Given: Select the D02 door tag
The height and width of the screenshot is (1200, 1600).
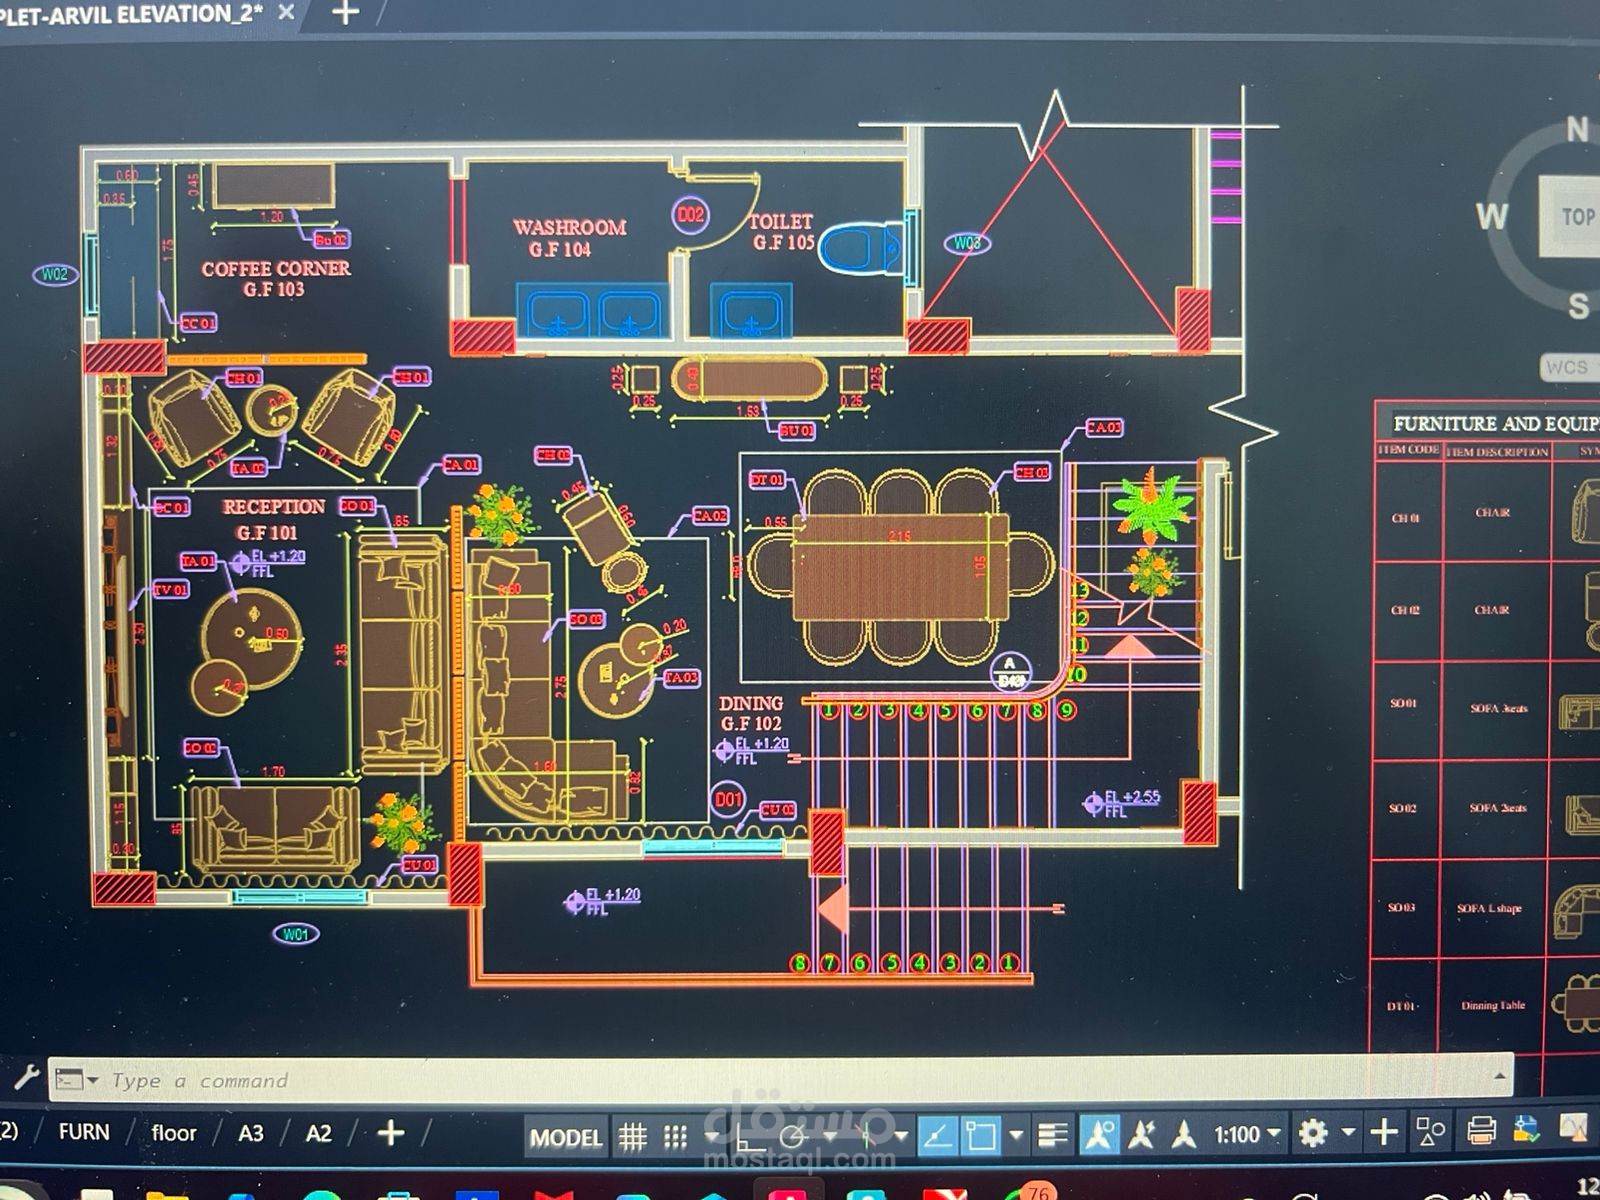Looking at the screenshot, I should 690,214.
